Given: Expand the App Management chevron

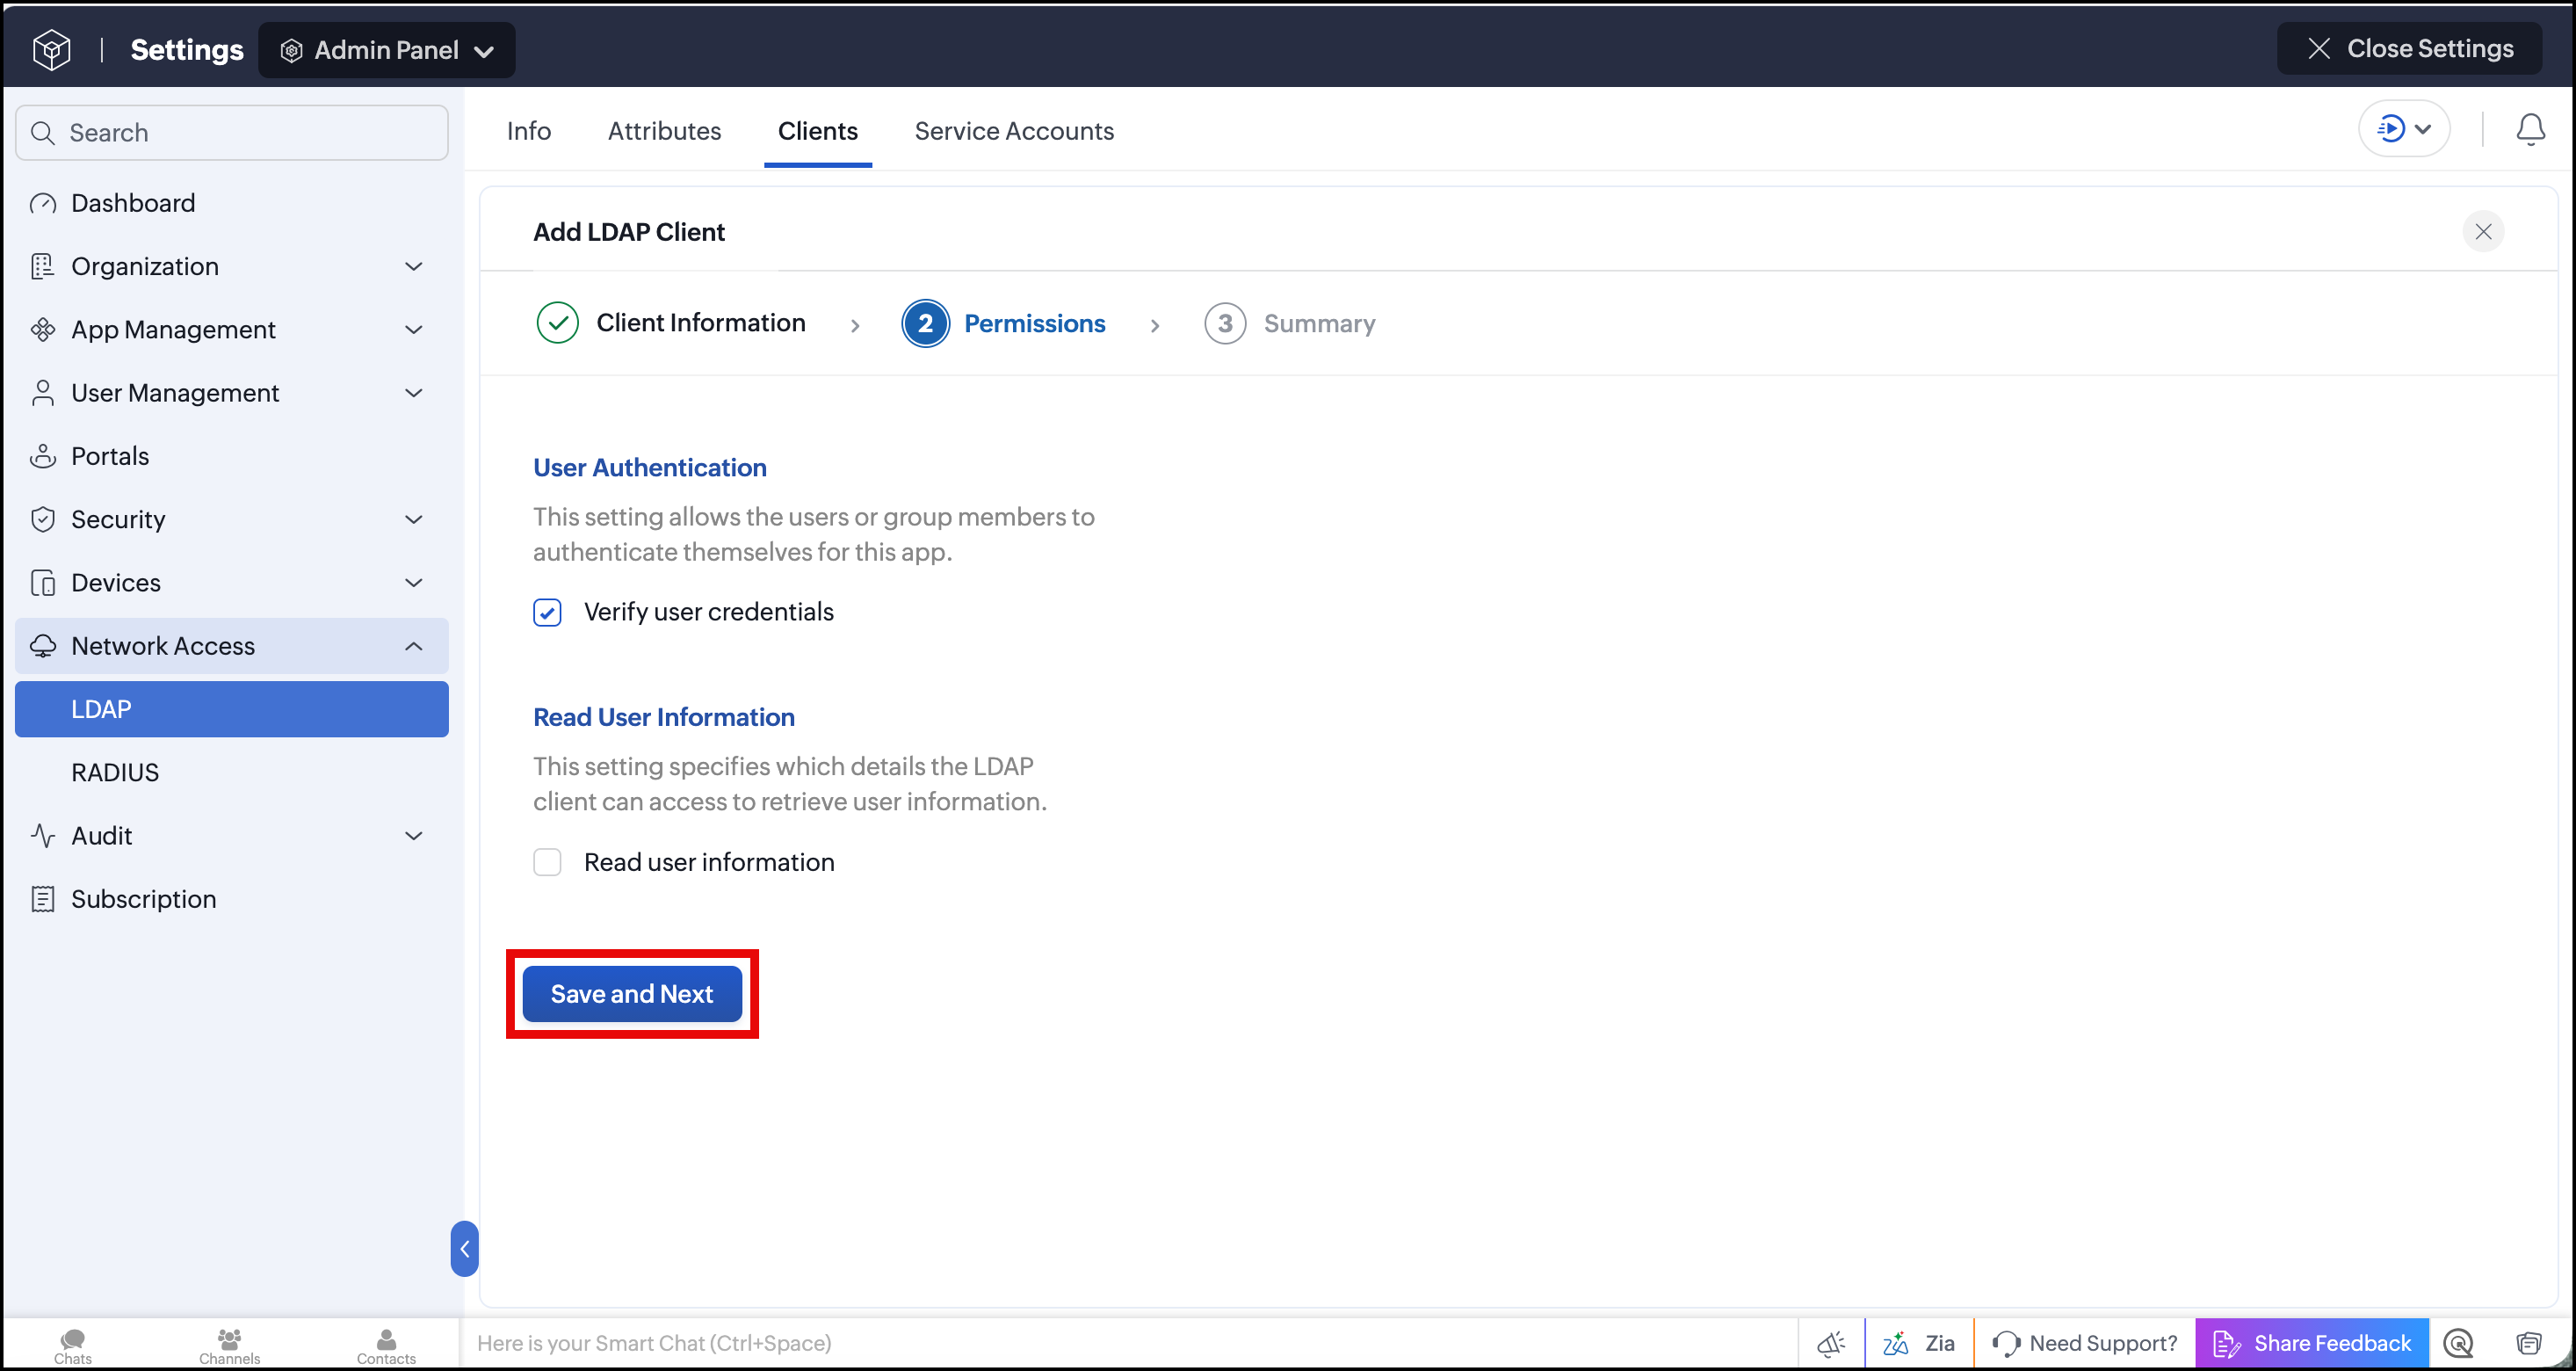Looking at the screenshot, I should click(x=414, y=330).
